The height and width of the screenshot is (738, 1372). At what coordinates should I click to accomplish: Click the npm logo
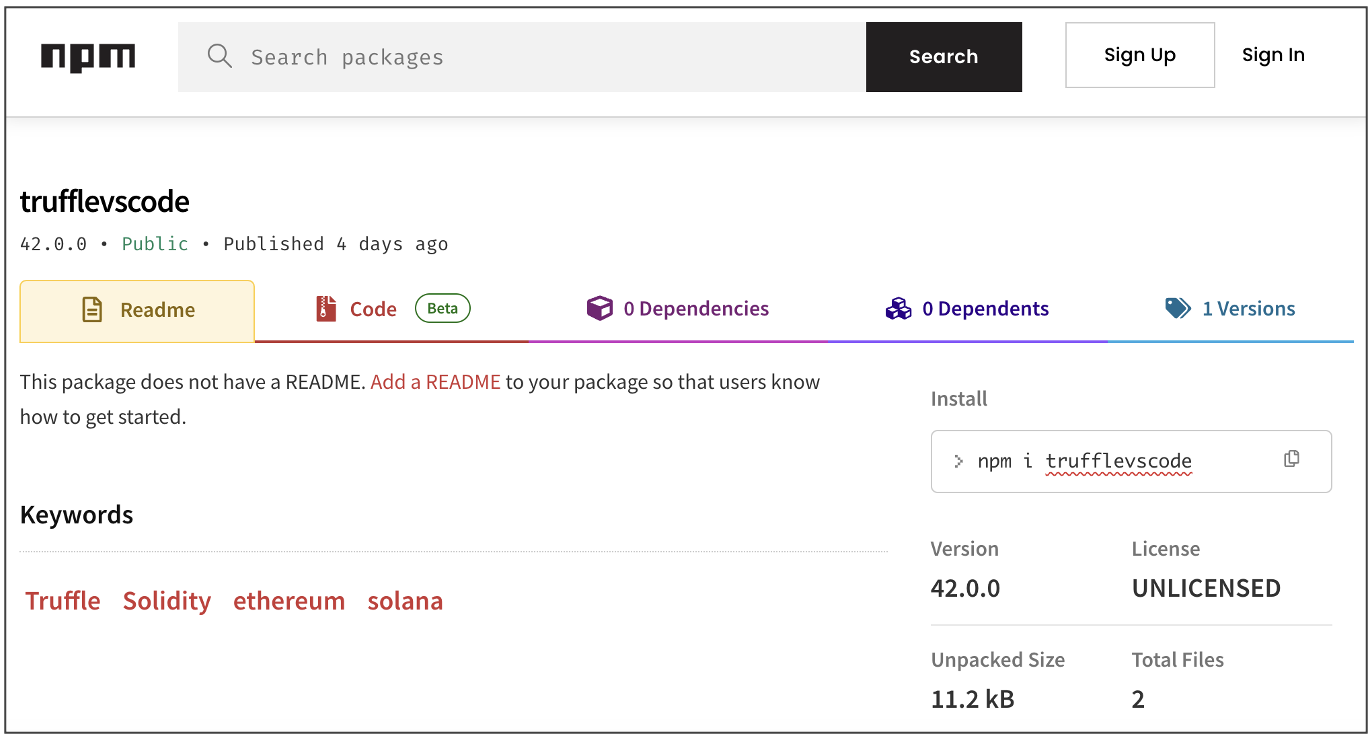coord(87,57)
